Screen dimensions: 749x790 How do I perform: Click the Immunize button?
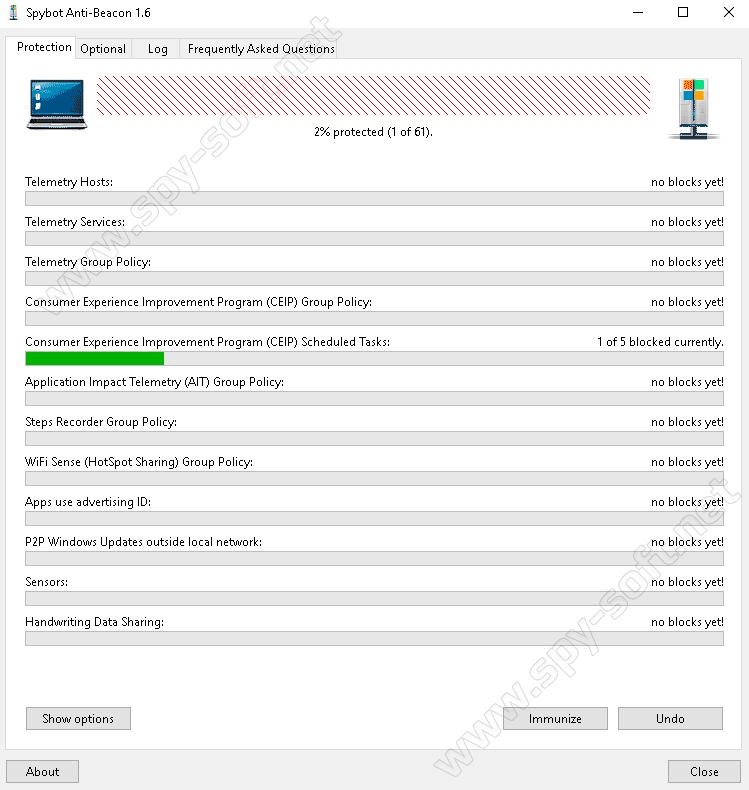555,718
